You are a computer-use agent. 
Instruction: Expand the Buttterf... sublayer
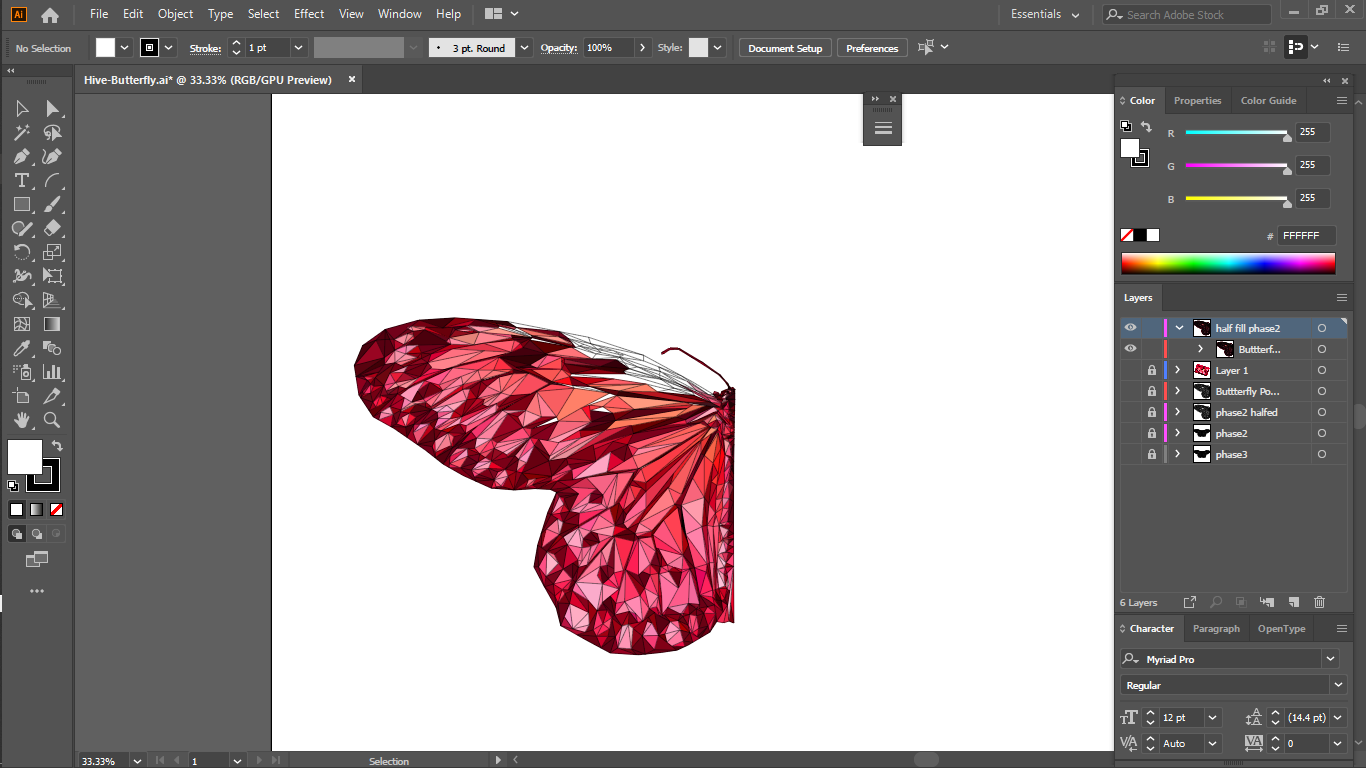click(x=1200, y=349)
